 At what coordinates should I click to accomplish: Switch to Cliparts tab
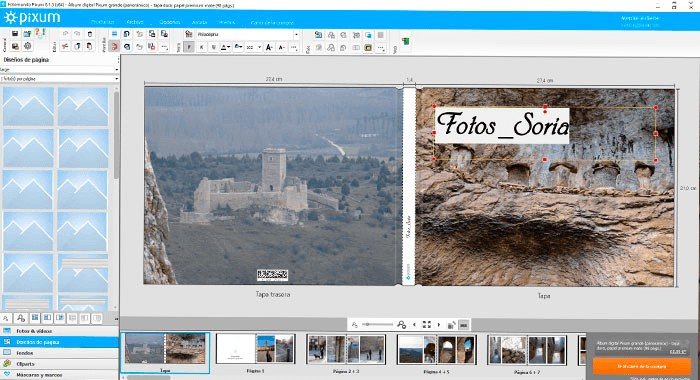tap(59, 364)
